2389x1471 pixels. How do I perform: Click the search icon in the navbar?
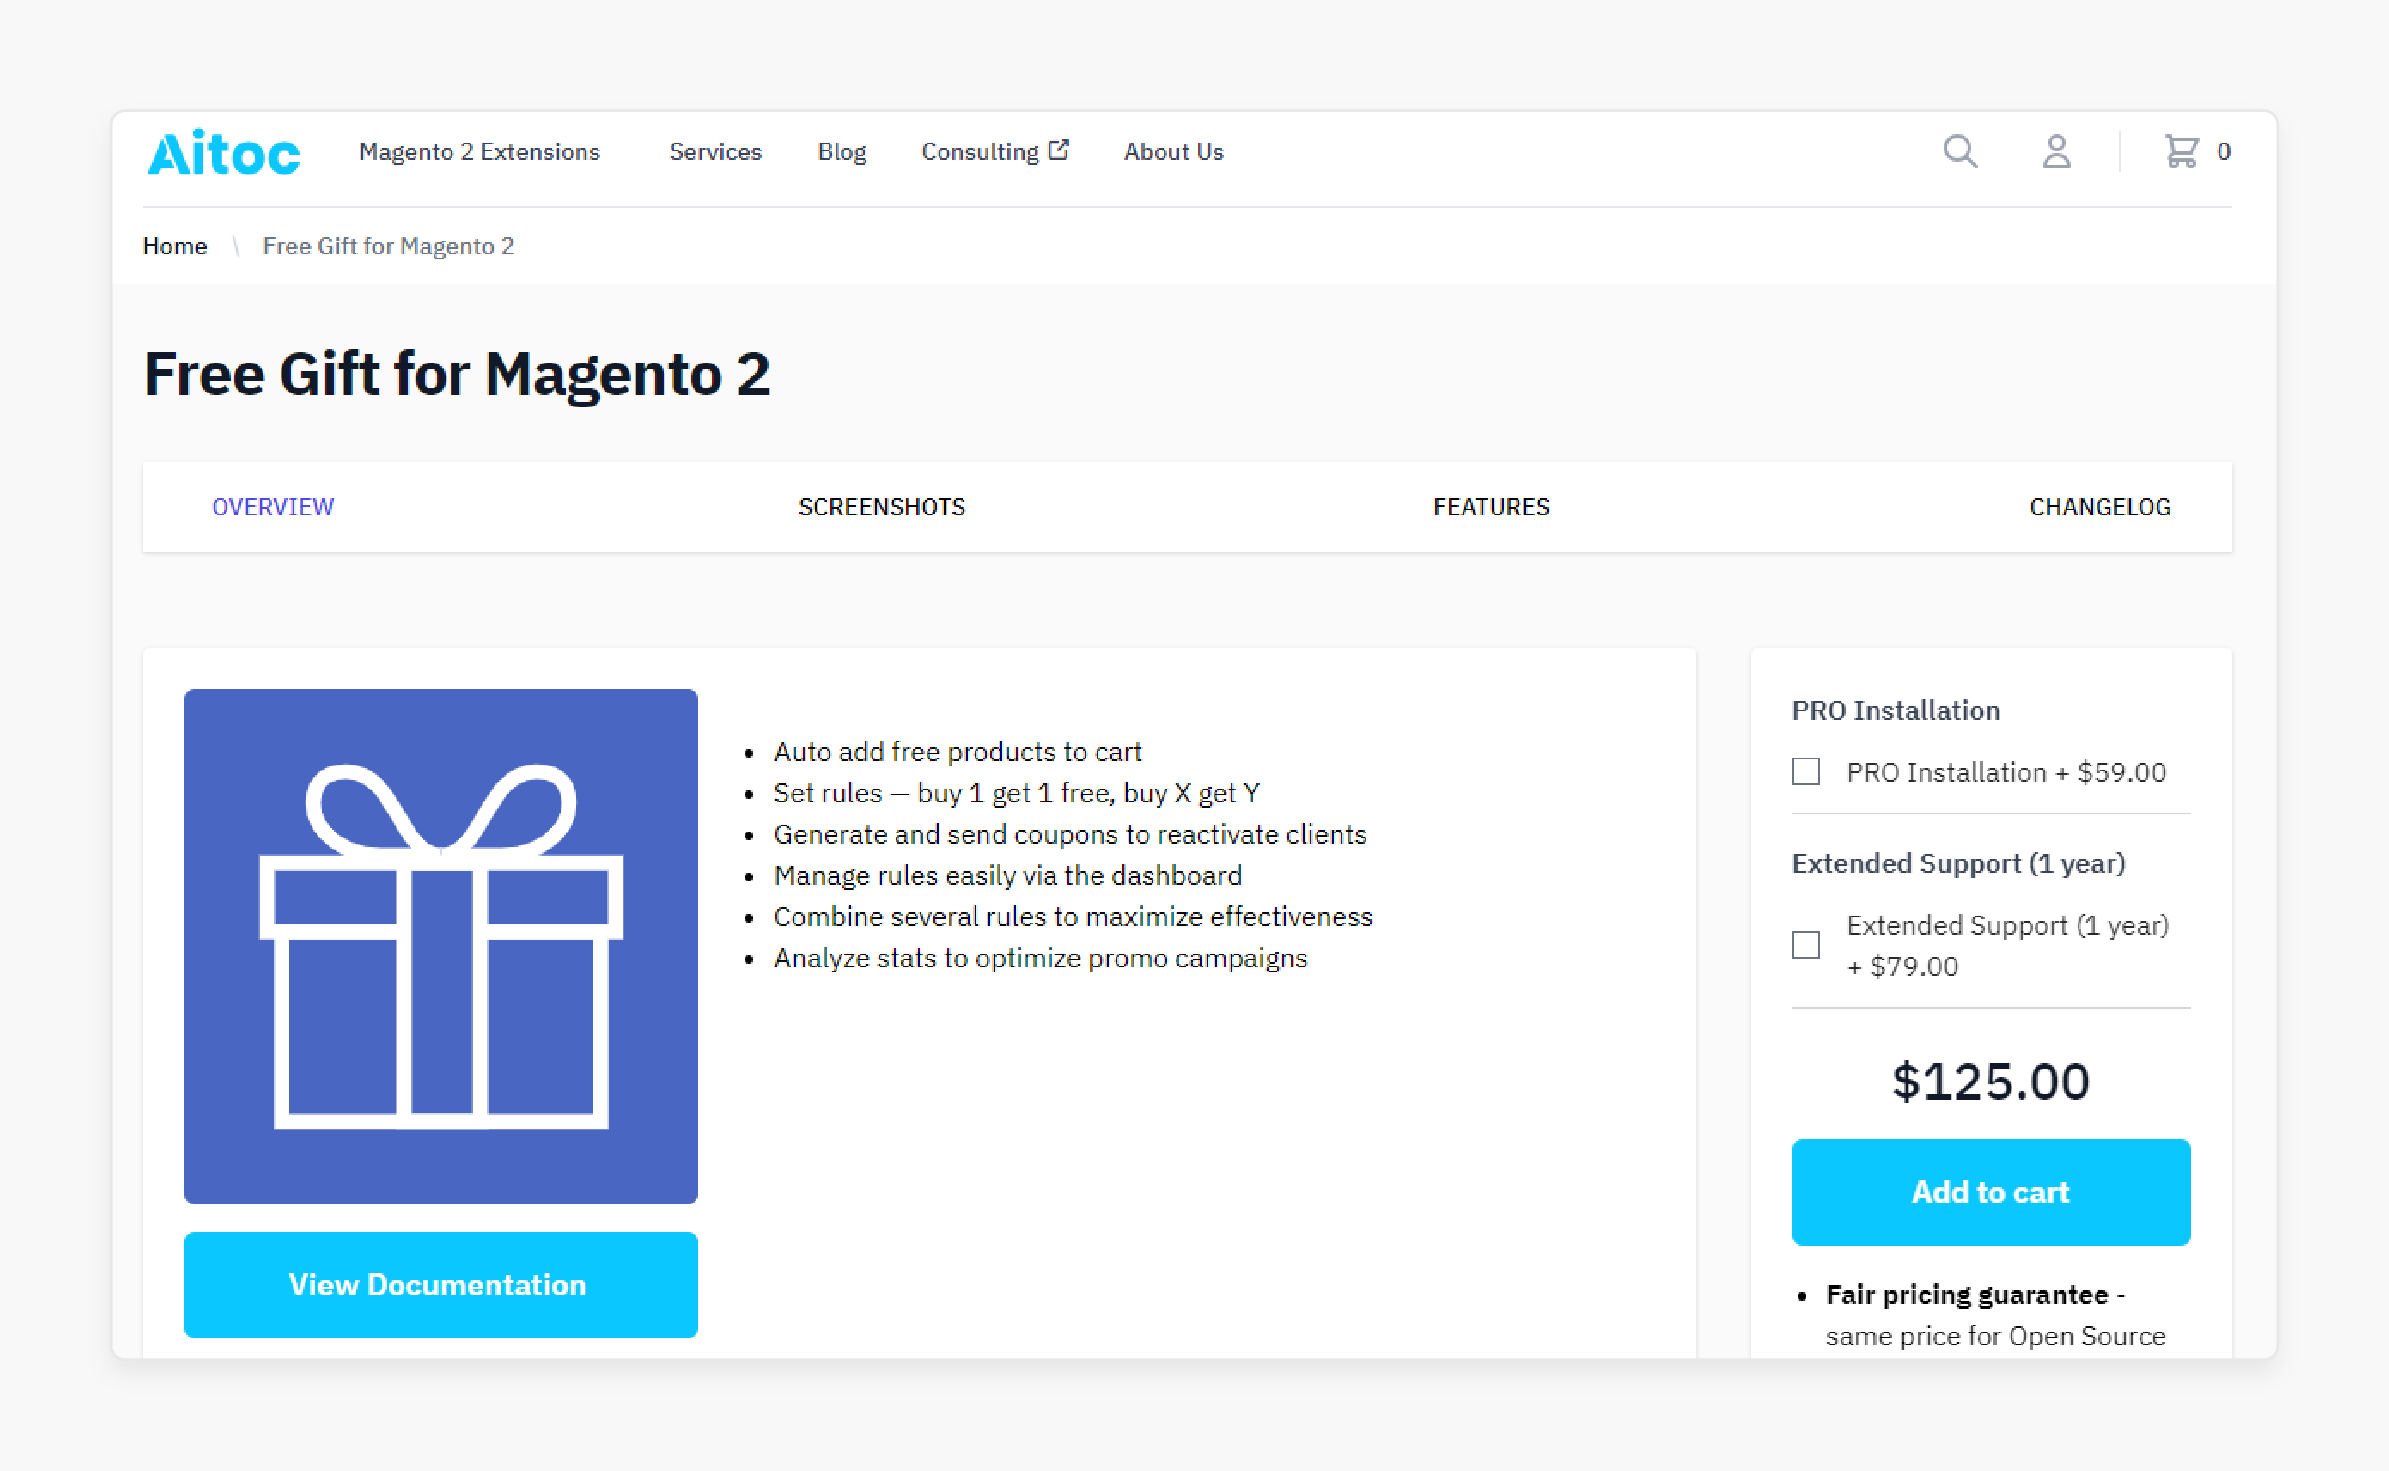point(1962,152)
